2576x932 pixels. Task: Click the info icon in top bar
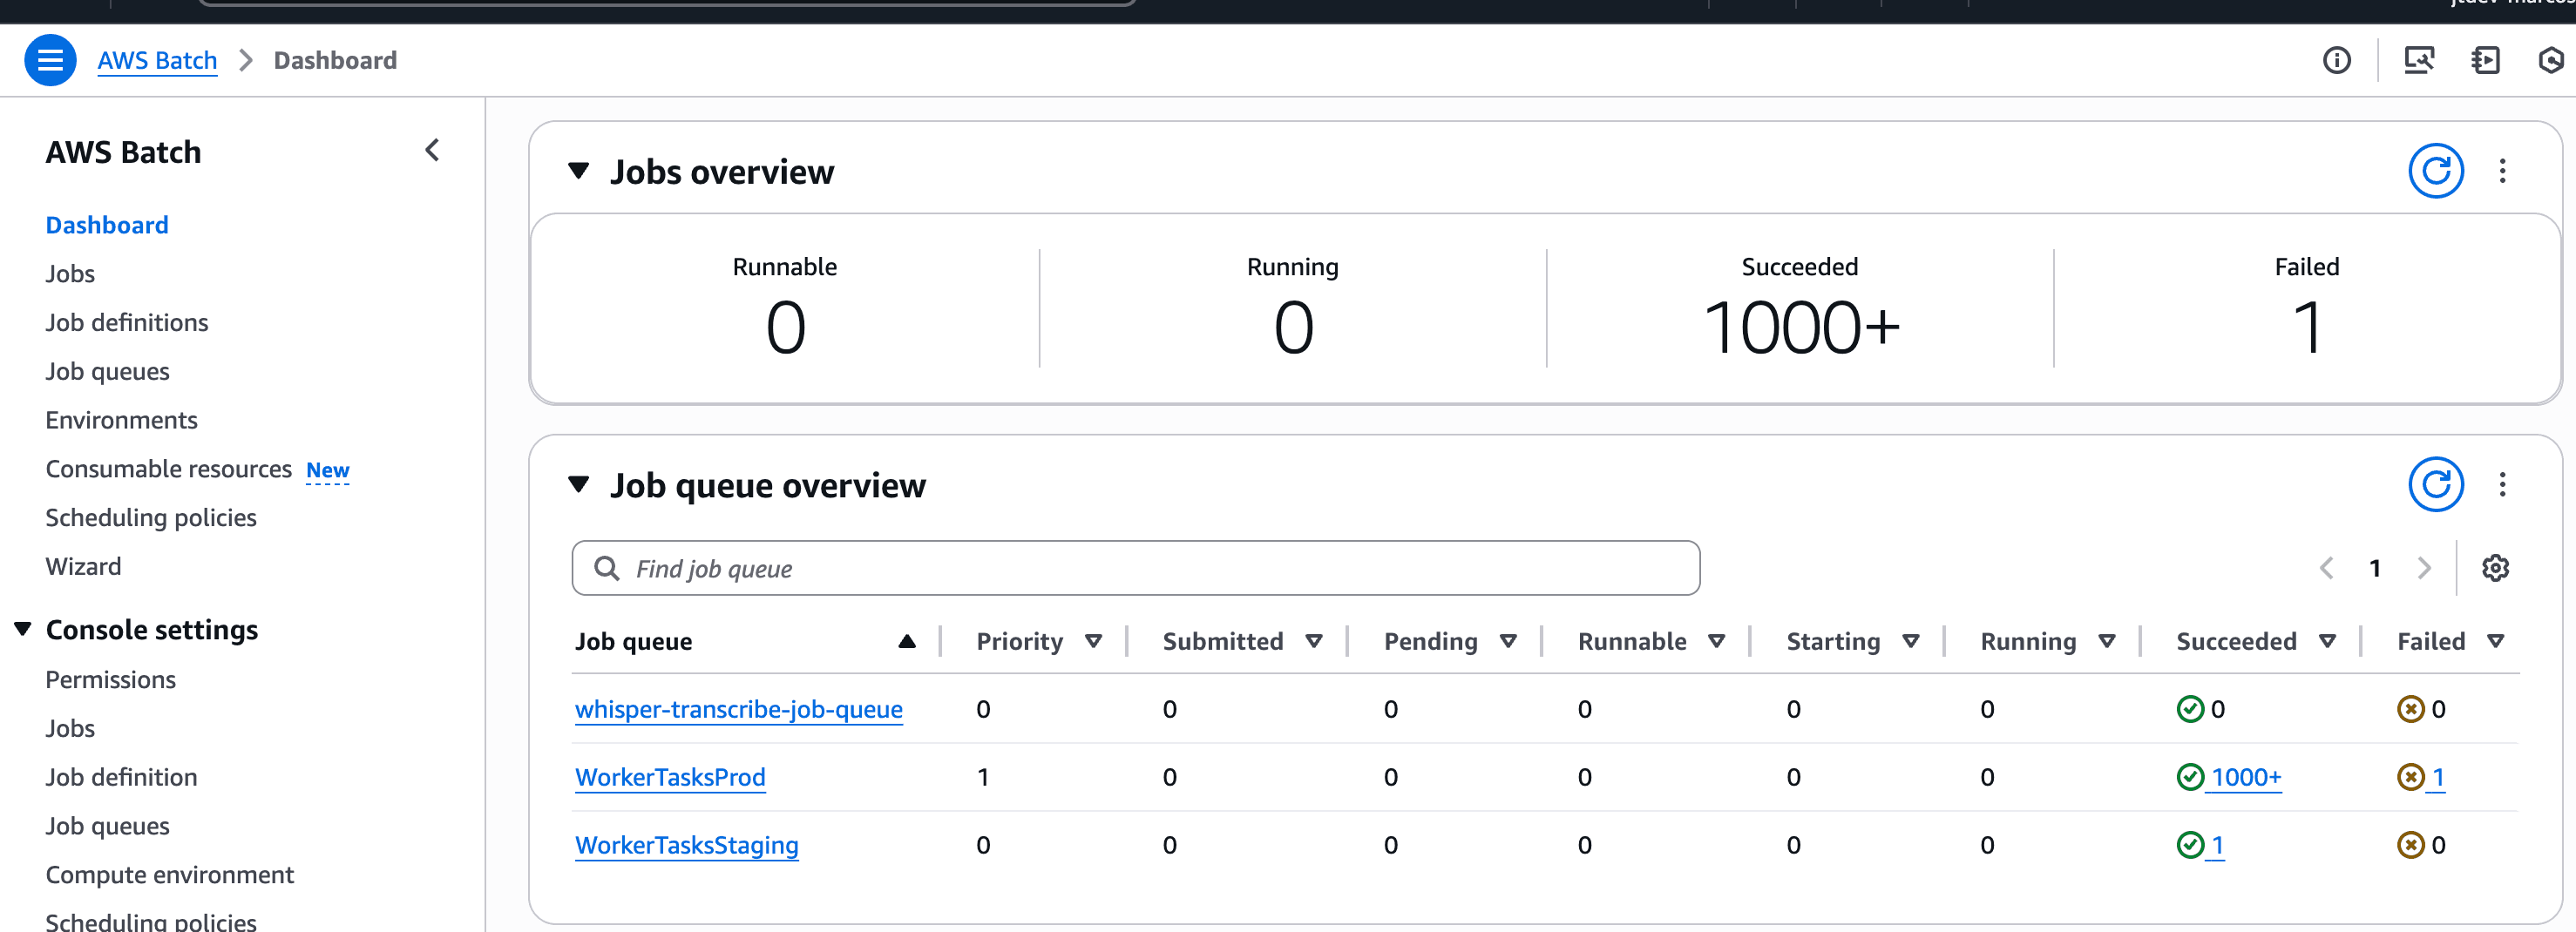[x=2336, y=60]
